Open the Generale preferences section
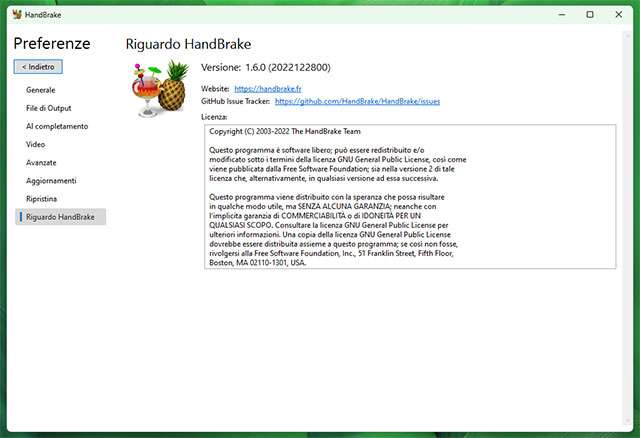Screen dimensions: 640x438 40,90
